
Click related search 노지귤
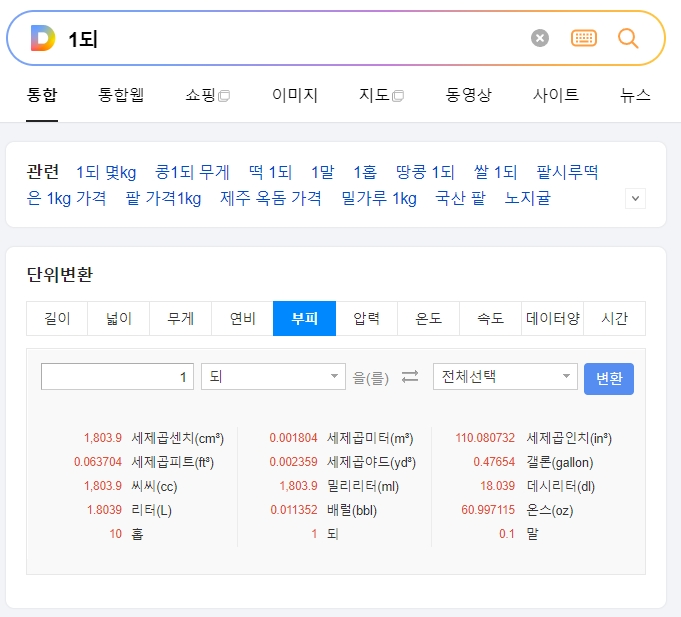point(528,198)
